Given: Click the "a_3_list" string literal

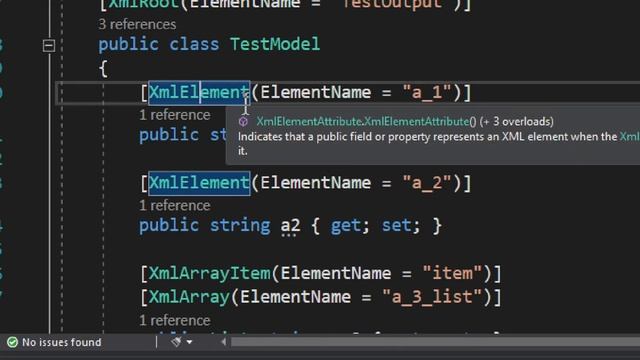Looking at the screenshot, I should [432, 297].
